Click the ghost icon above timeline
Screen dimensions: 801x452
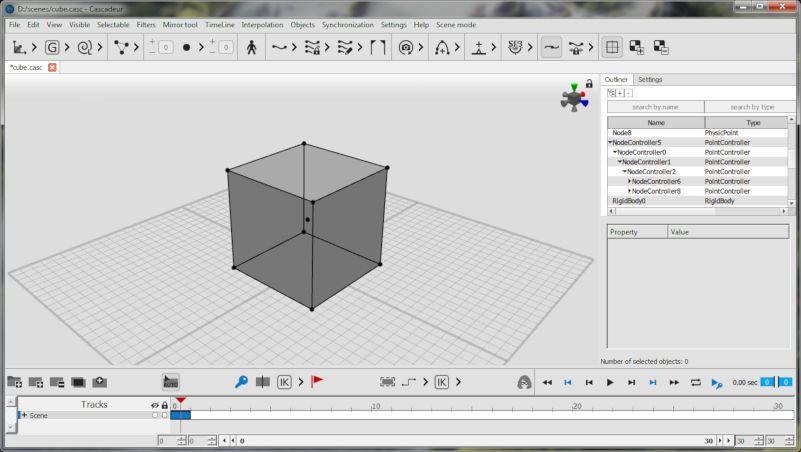click(x=523, y=382)
